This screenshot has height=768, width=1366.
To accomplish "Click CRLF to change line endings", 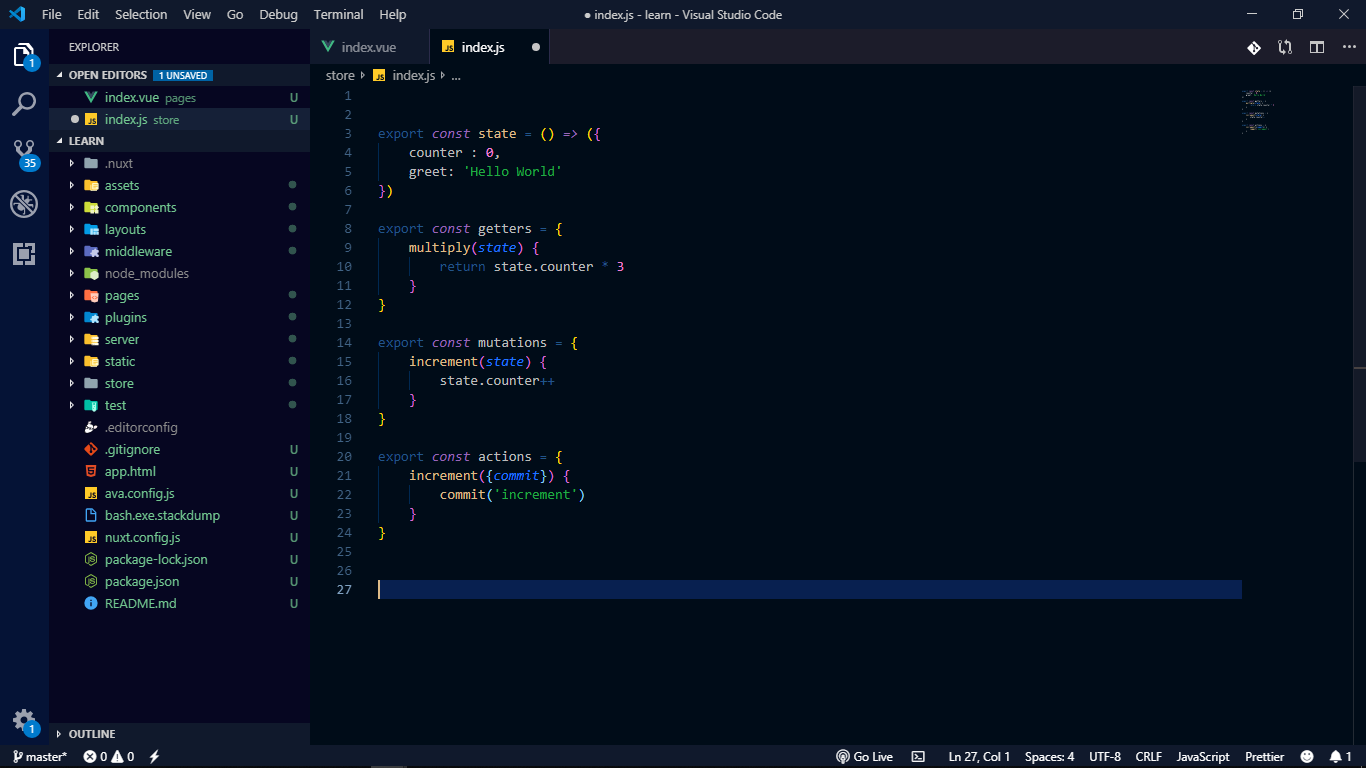I will (x=1148, y=757).
